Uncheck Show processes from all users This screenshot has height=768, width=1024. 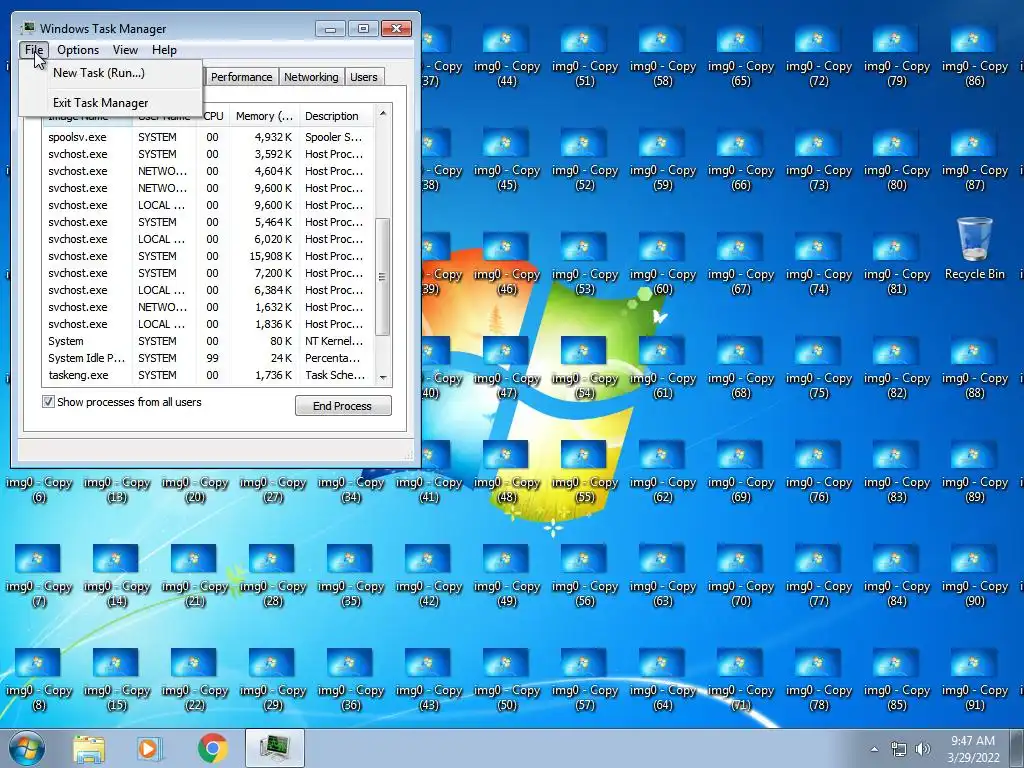tap(48, 402)
